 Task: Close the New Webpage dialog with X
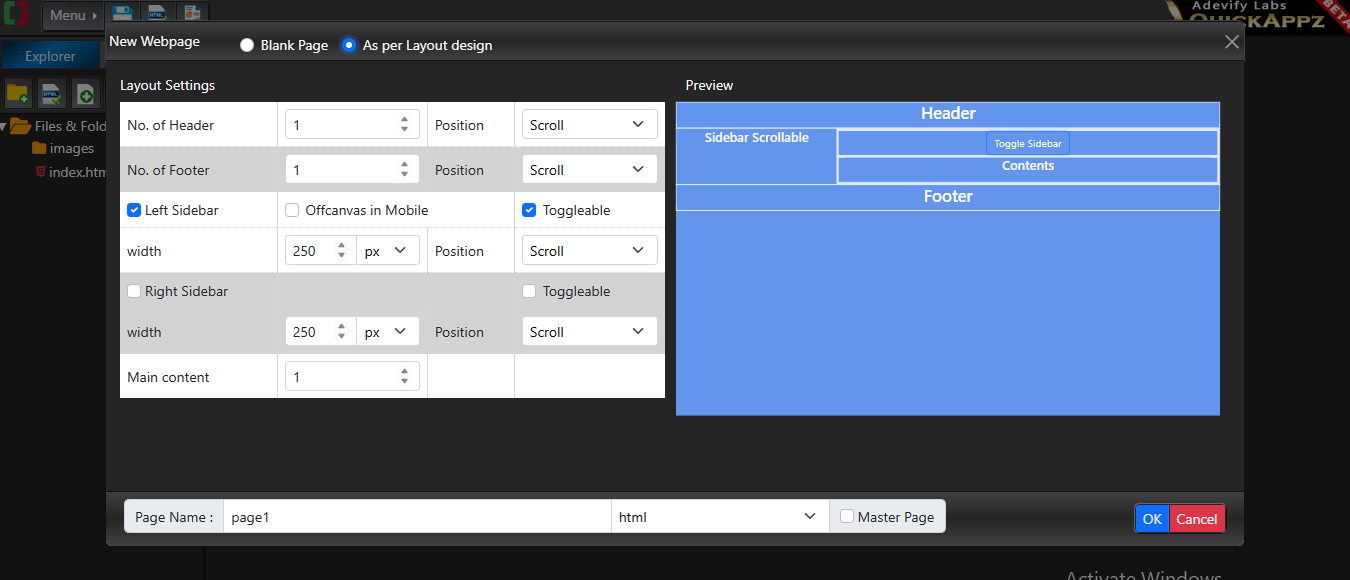click(x=1232, y=42)
